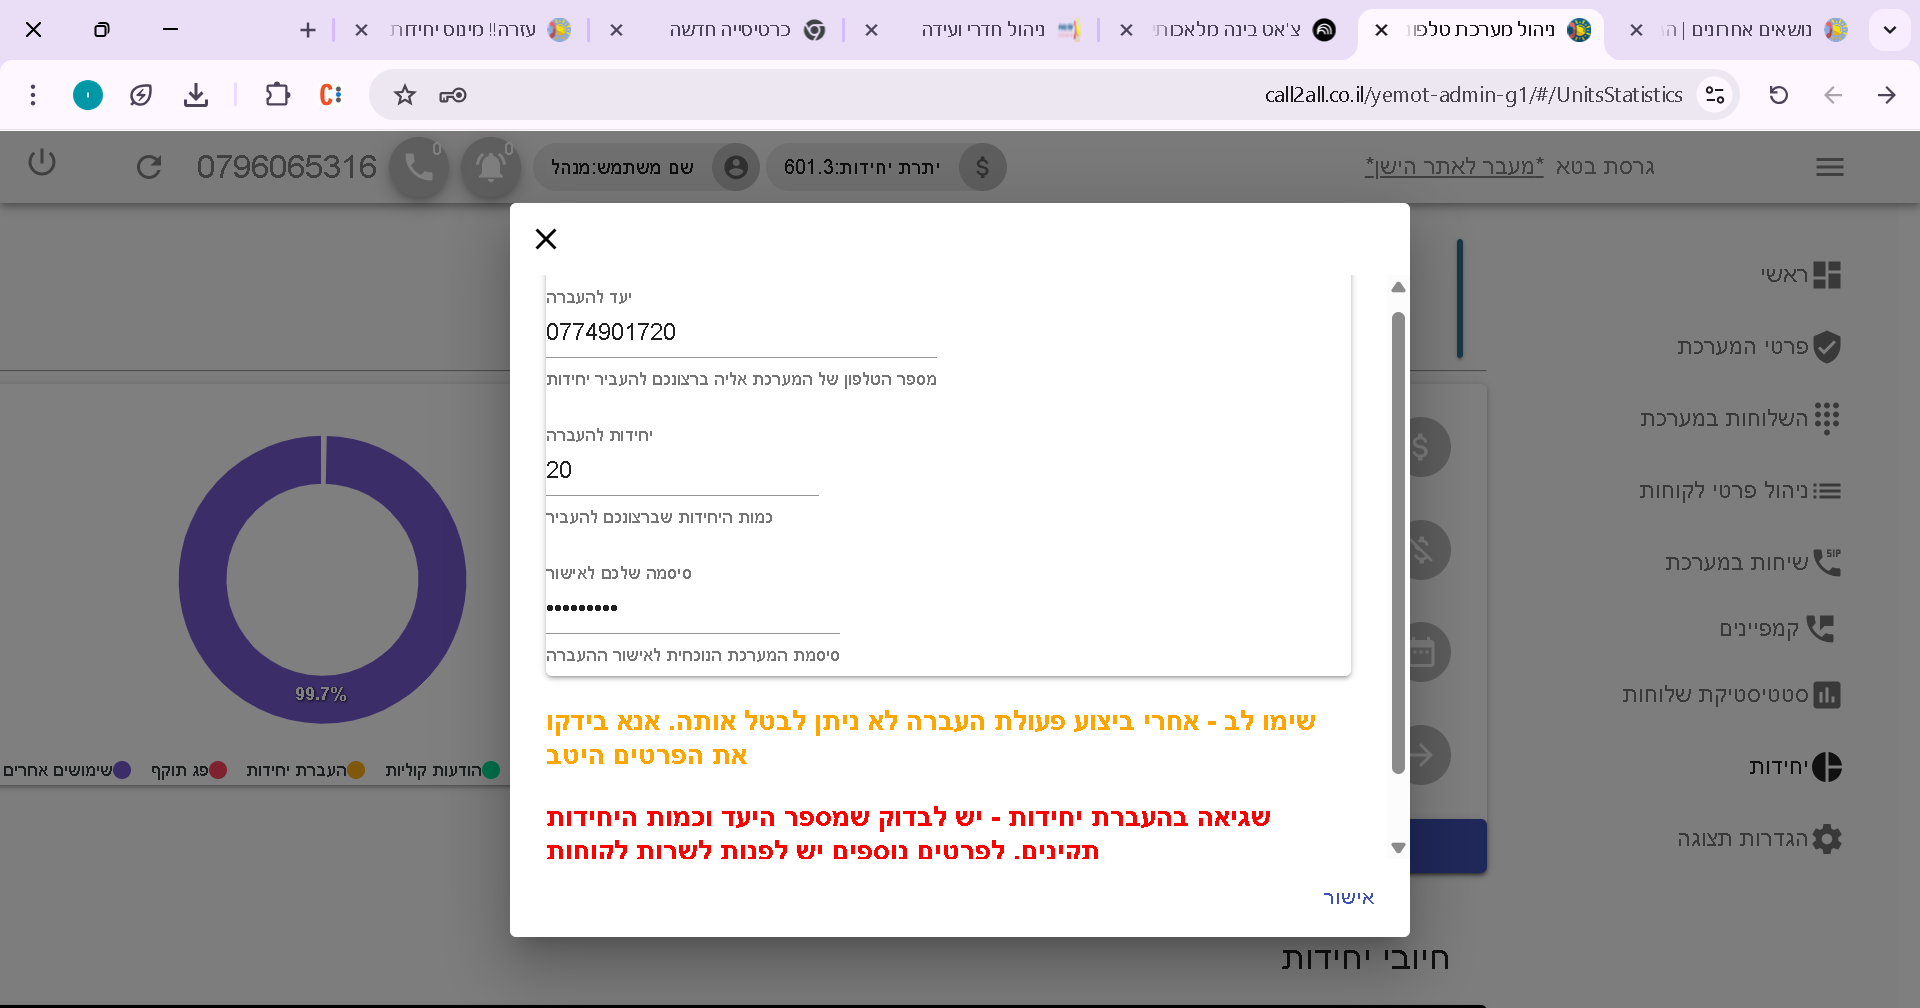Open הגדרות תצוגה gear icon
Image resolution: width=1920 pixels, height=1008 pixels.
click(1828, 839)
